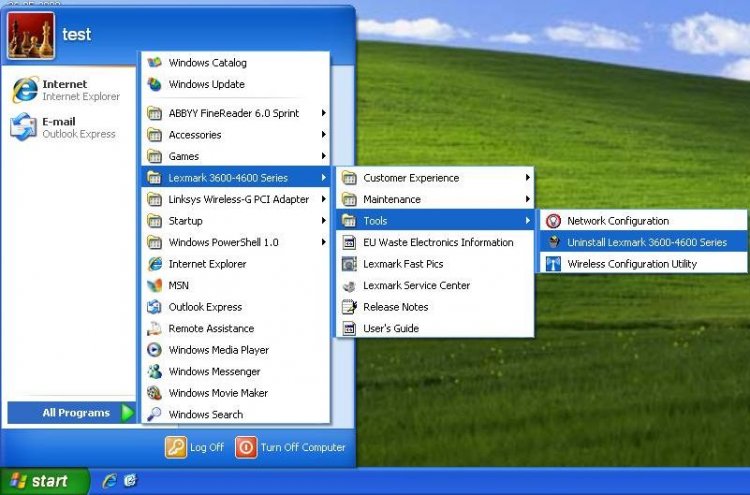Click the Lexmark Fast Pics icon
Image resolution: width=750 pixels, height=495 pixels.
349,264
